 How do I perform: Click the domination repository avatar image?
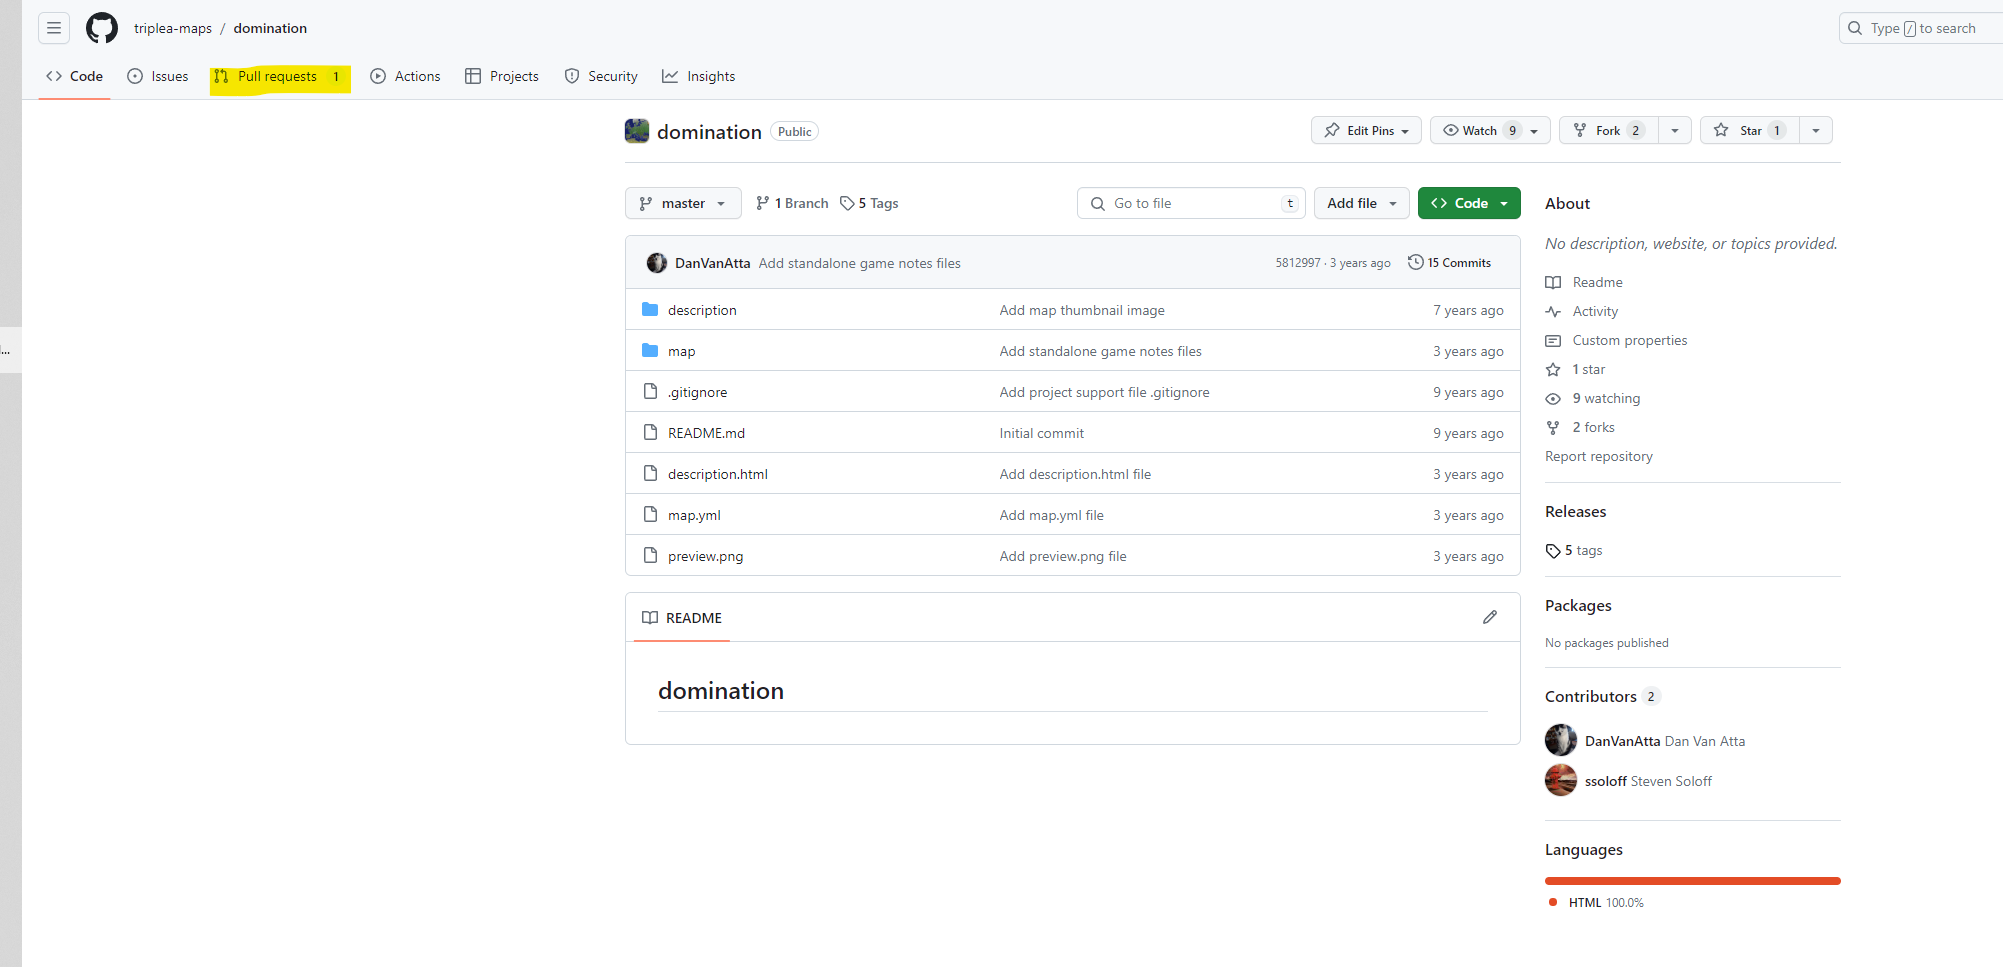pos(637,131)
